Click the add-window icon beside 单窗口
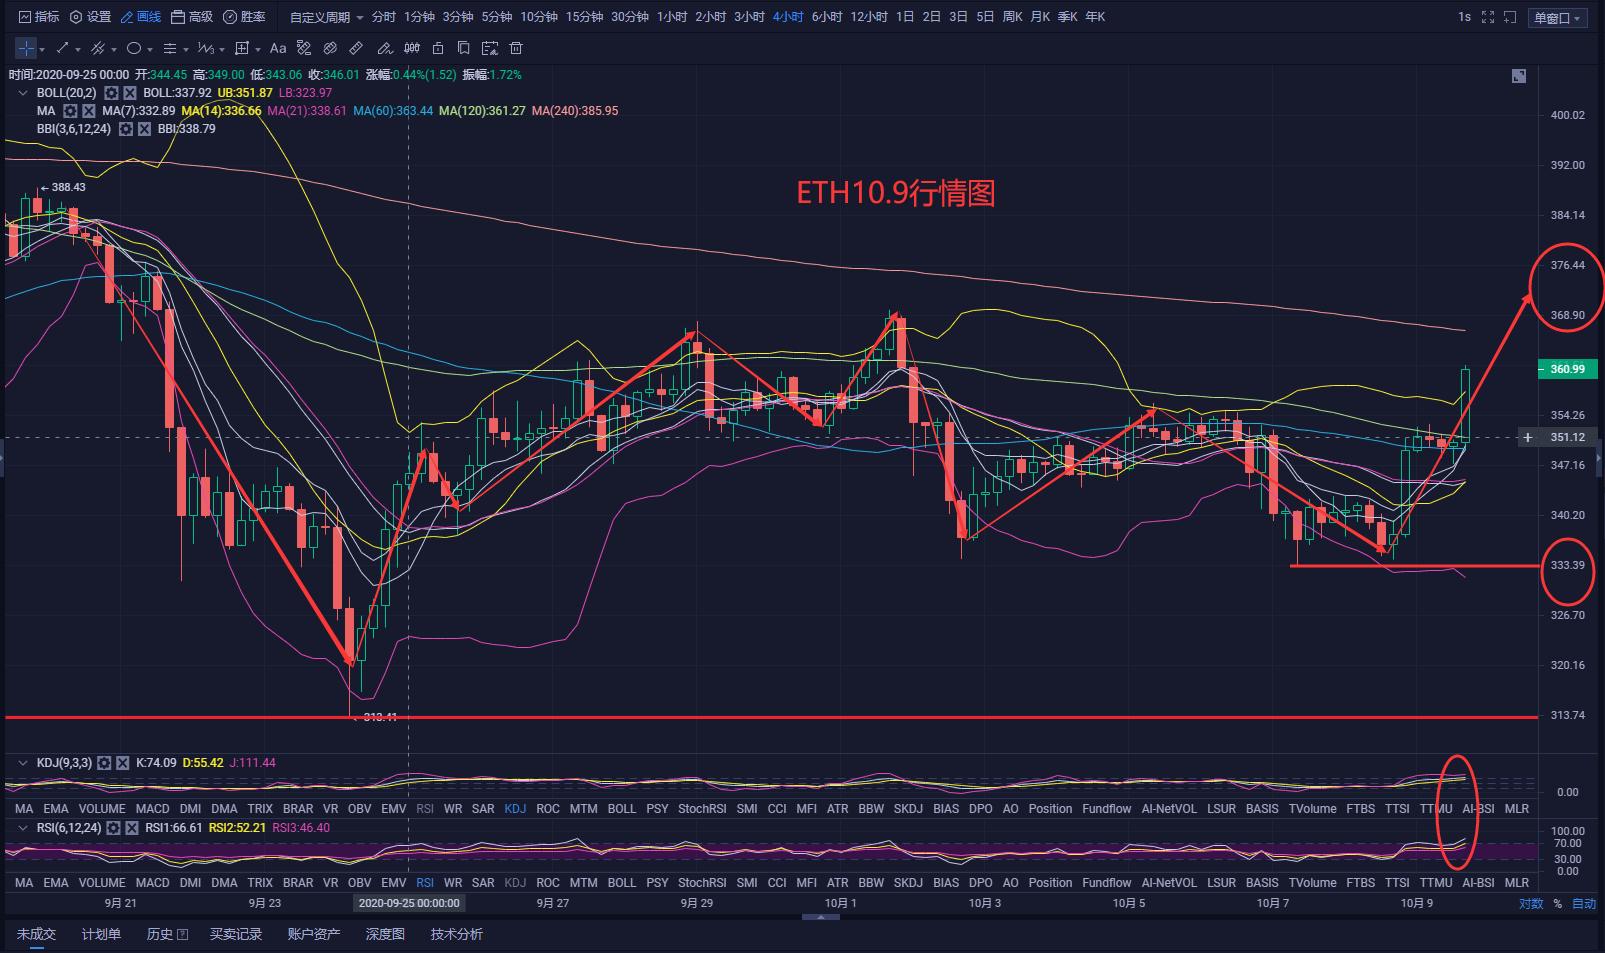 point(1510,17)
